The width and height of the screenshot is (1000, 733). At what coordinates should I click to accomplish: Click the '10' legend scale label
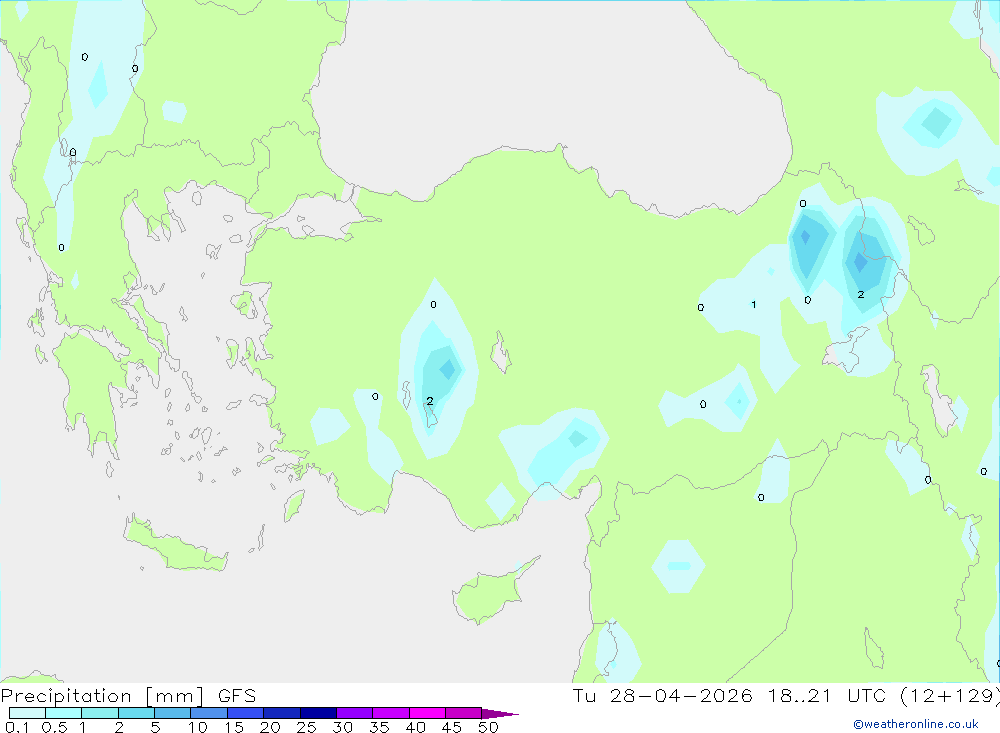click(198, 727)
